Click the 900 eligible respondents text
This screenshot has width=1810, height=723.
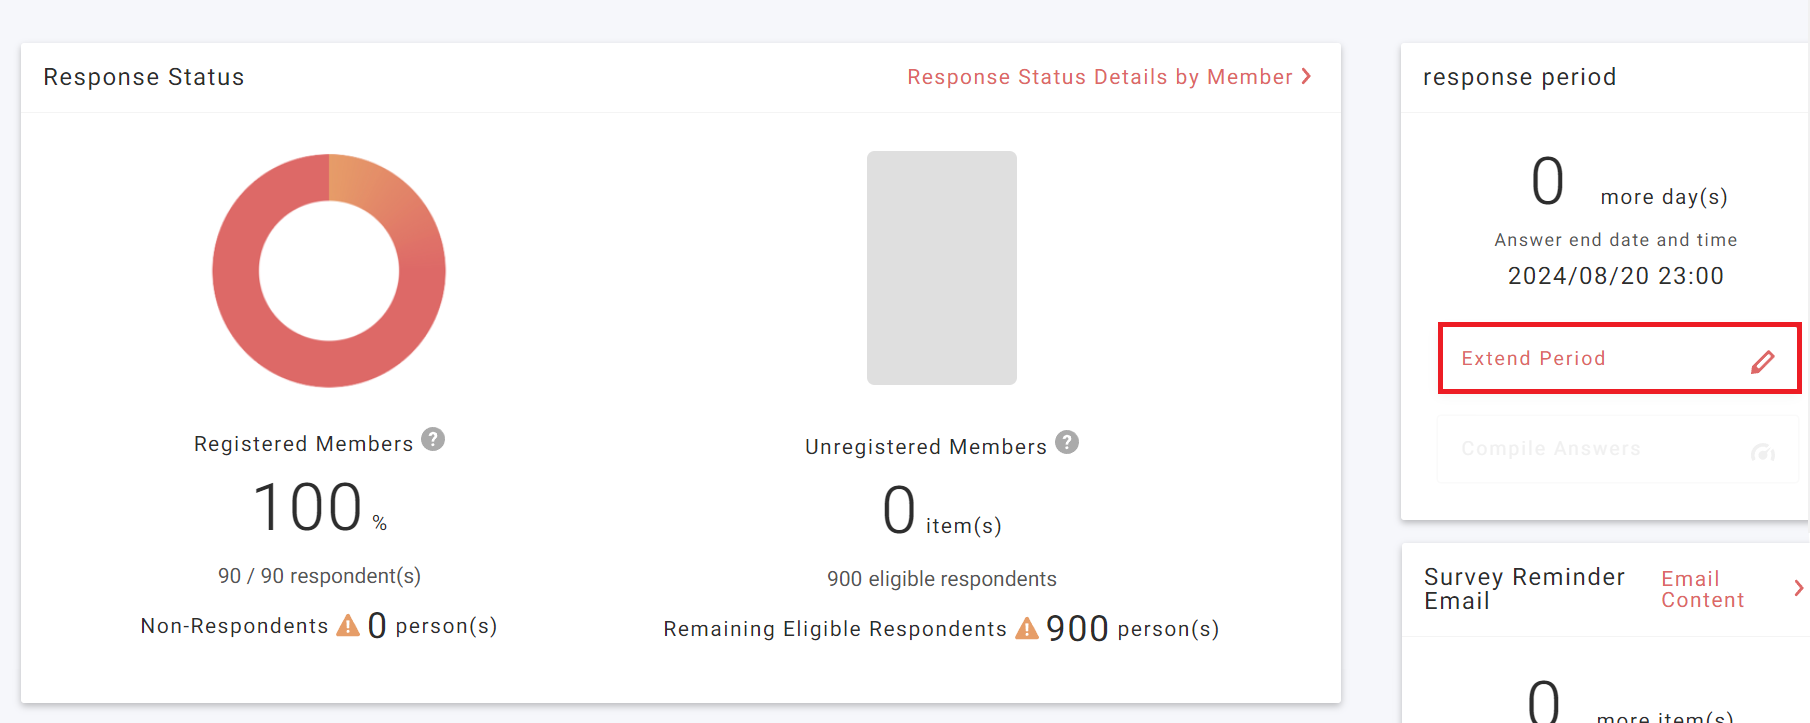941,579
